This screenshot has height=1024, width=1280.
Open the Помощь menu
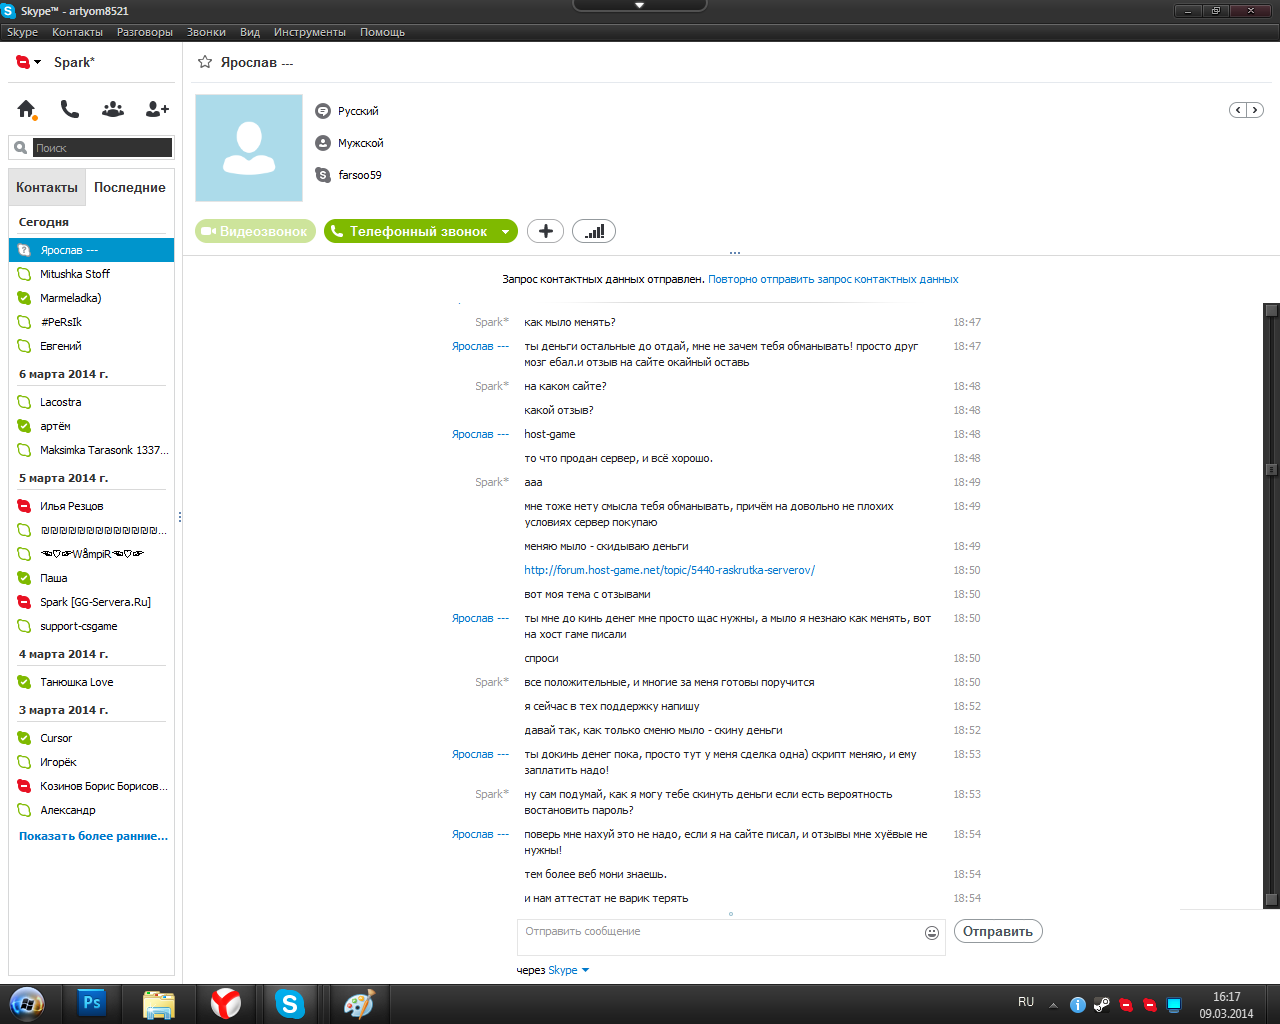(382, 32)
